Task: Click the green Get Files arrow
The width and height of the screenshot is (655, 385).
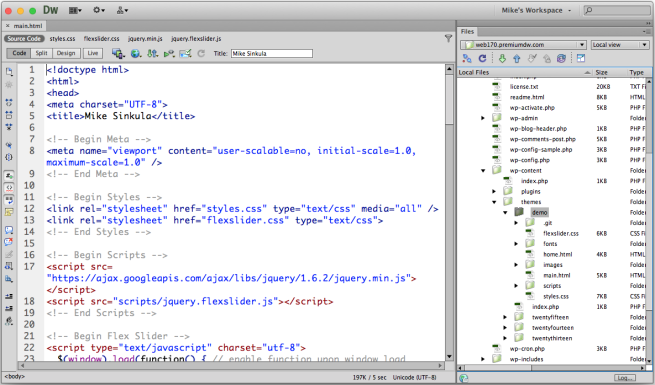Action: click(502, 58)
